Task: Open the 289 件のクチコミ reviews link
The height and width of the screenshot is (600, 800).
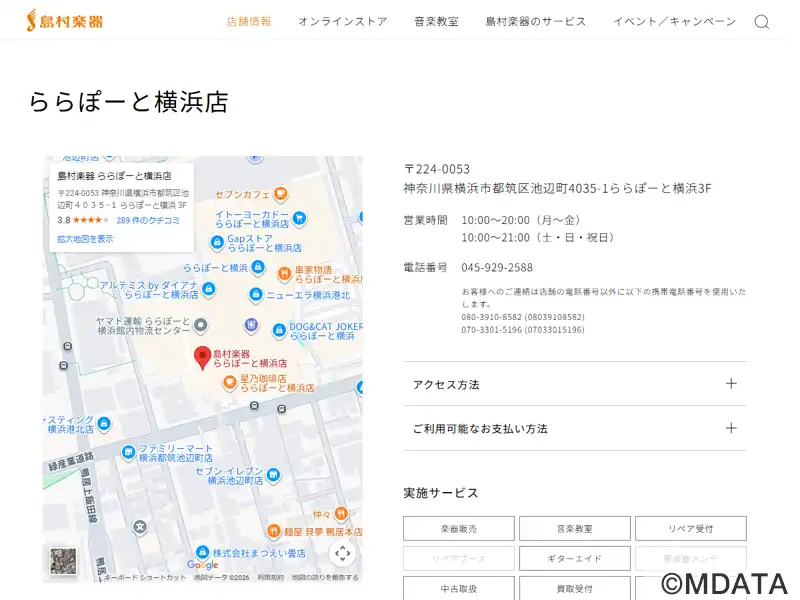Action: point(148,220)
